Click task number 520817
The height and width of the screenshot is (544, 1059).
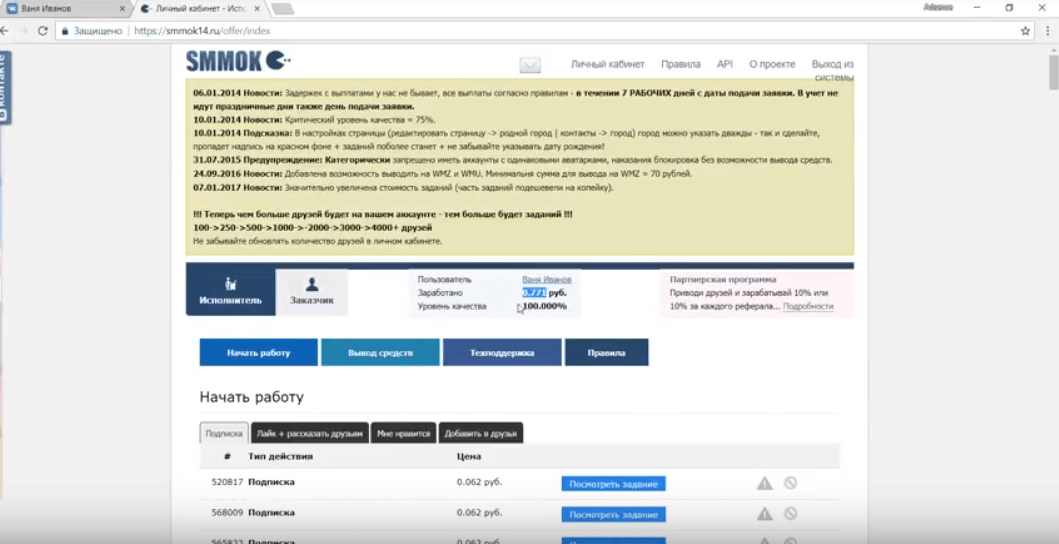click(227, 483)
